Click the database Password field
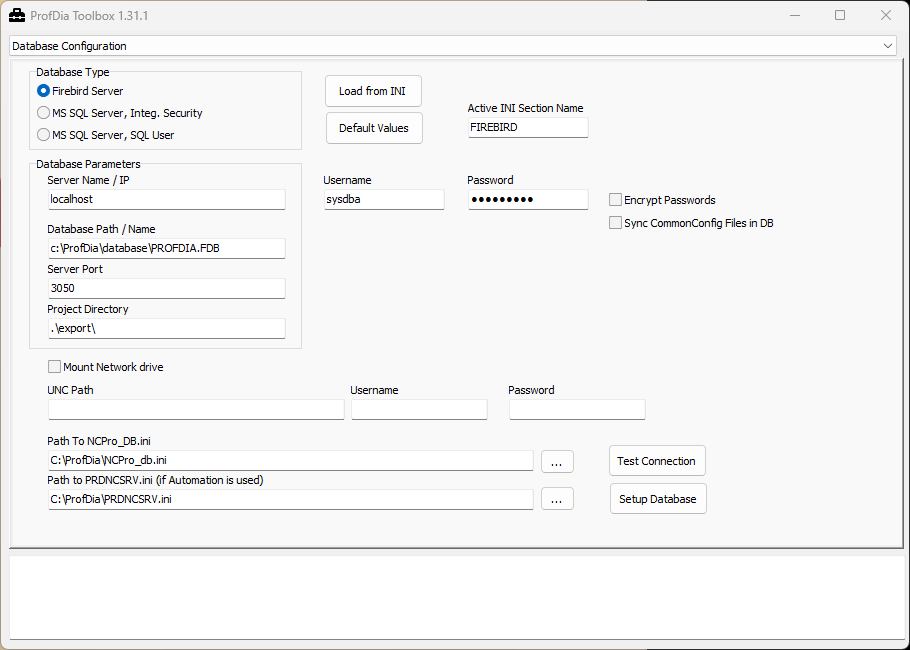Viewport: 910px width, 650px height. 527,200
